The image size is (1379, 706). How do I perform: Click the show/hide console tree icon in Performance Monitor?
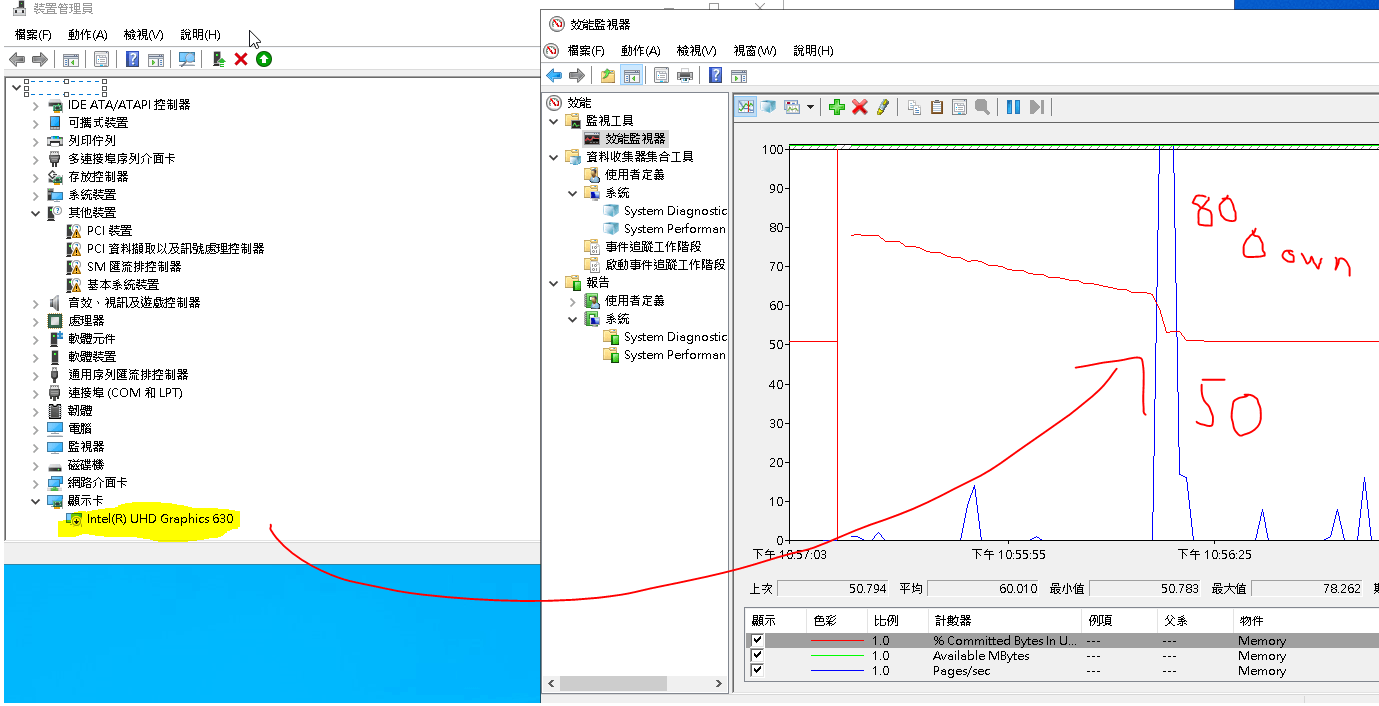pos(631,76)
